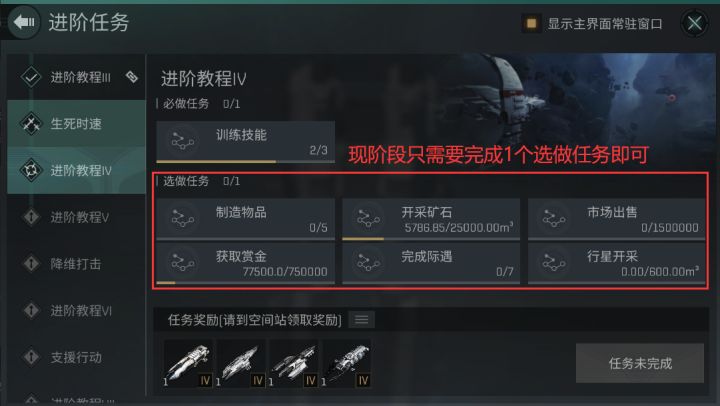The height and width of the screenshot is (406, 720).
Task: Click the 获取赏金 progress bar
Action: [245, 283]
